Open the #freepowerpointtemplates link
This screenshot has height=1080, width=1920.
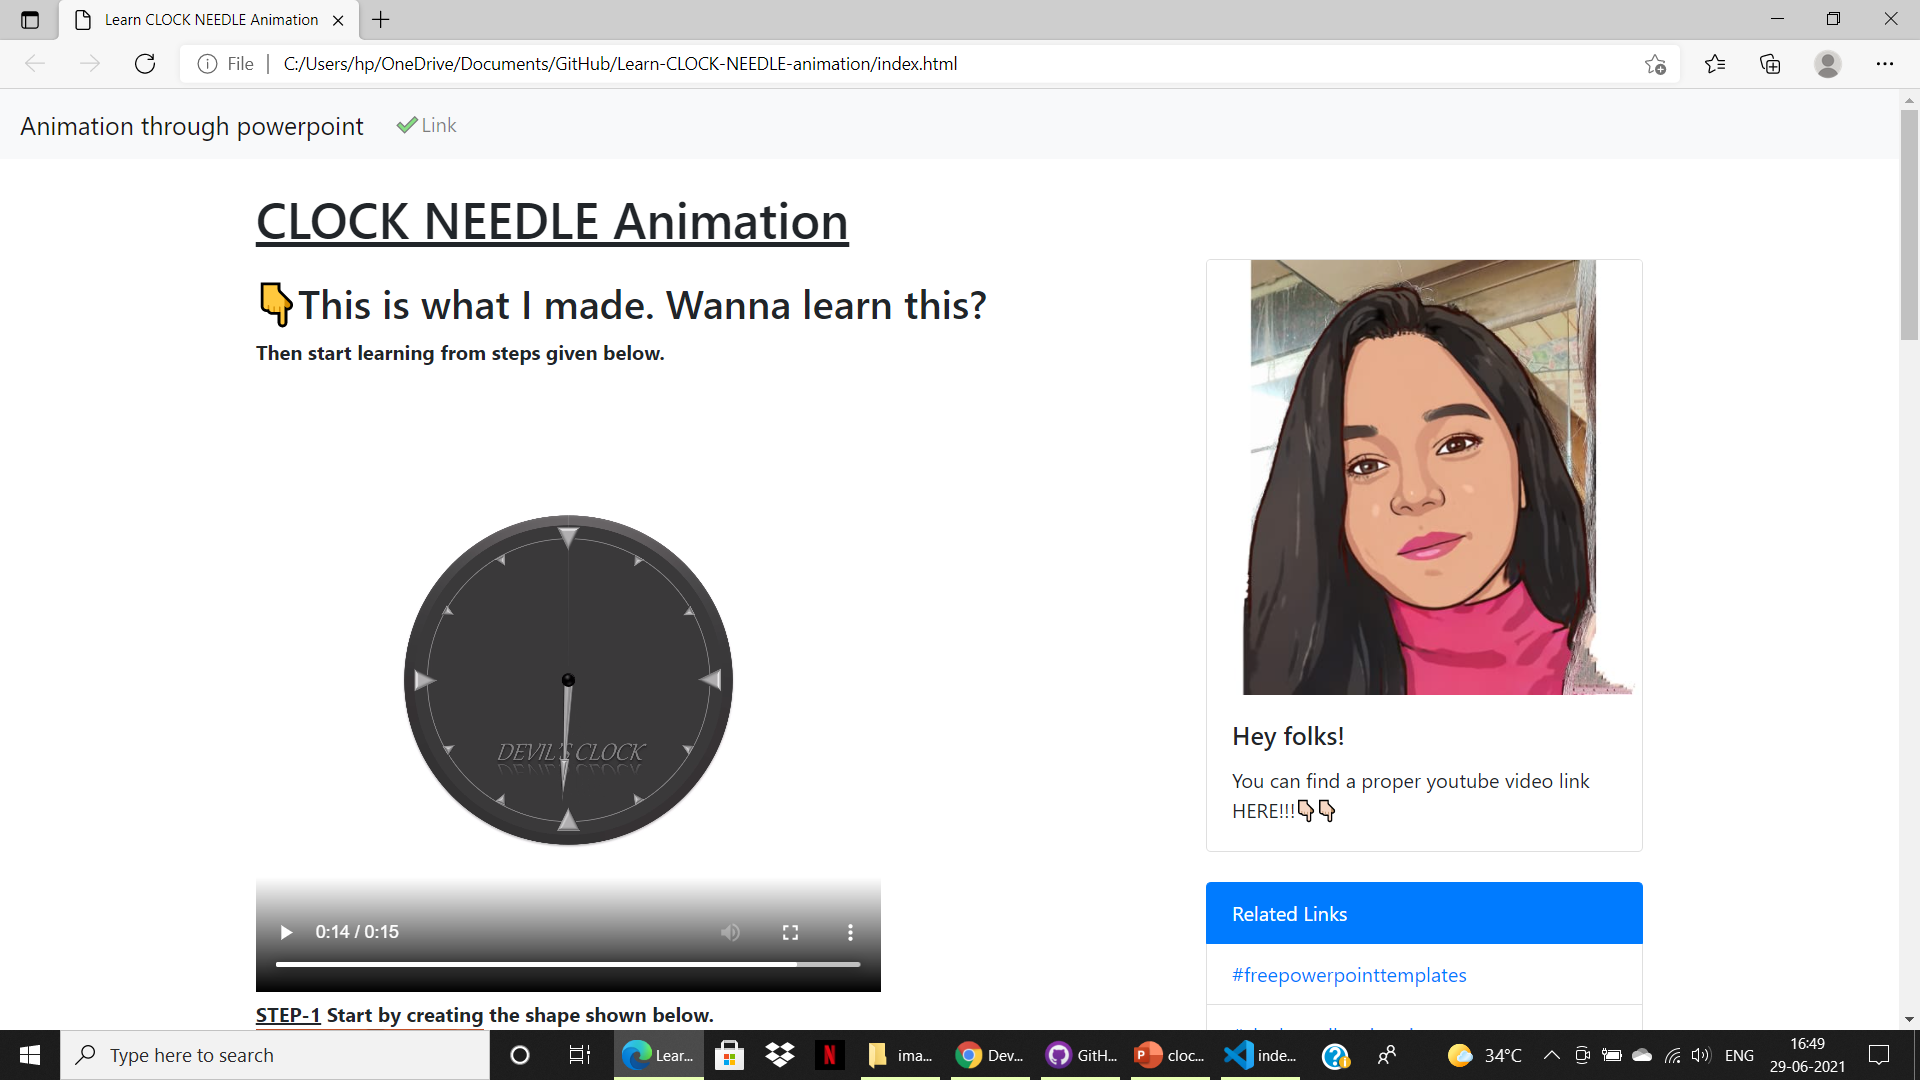click(1349, 975)
